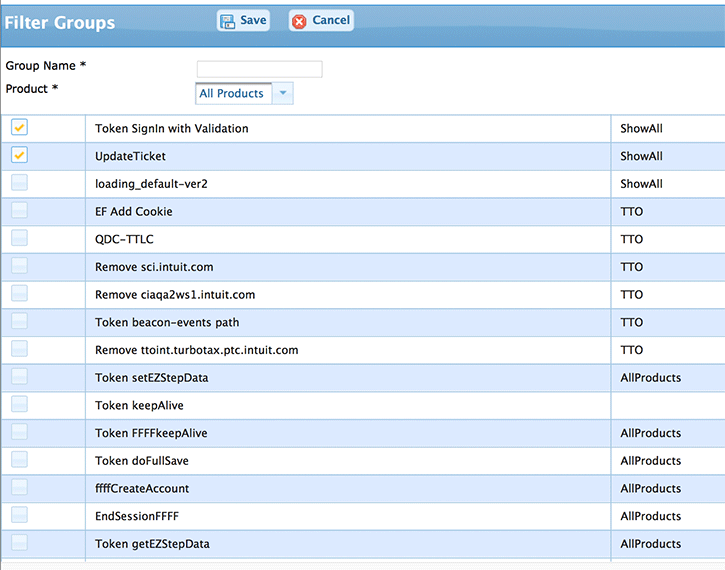Viewport: 725px width, 570px height.
Task: Click the 'Remove ttoint.turbotax.ptc.intuit.com' filter name
Action: (x=197, y=350)
